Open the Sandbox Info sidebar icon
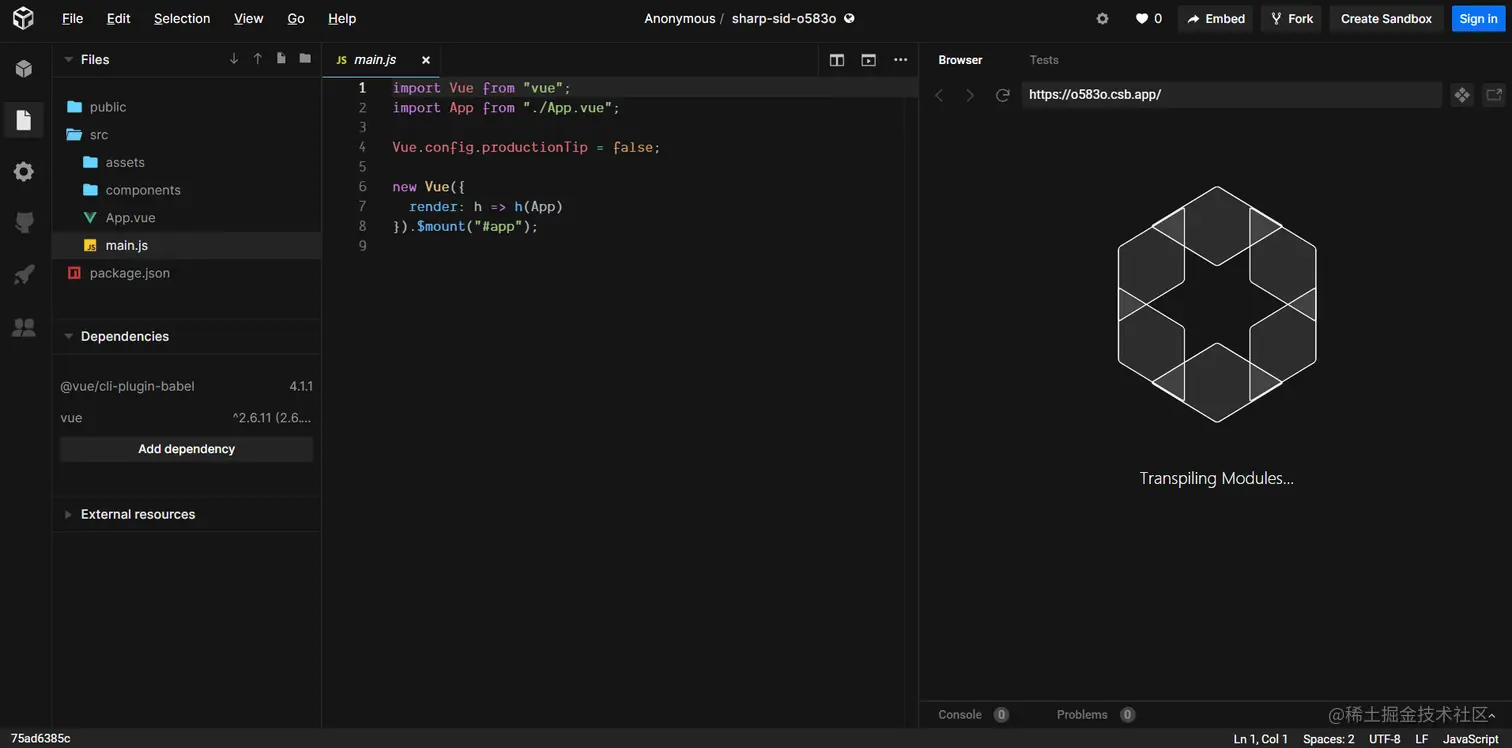 [23, 69]
